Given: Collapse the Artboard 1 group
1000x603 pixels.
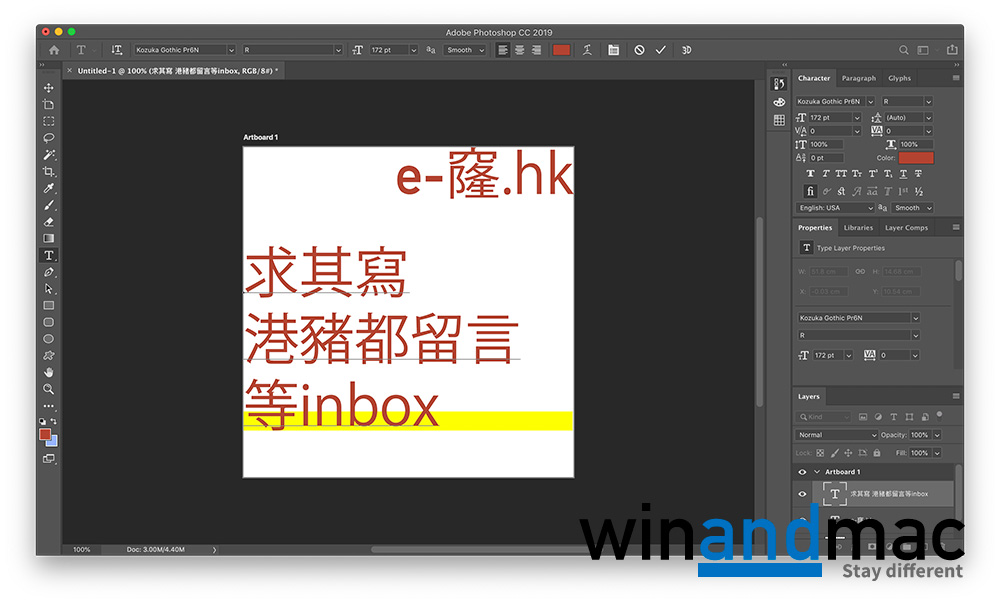Looking at the screenshot, I should point(816,472).
